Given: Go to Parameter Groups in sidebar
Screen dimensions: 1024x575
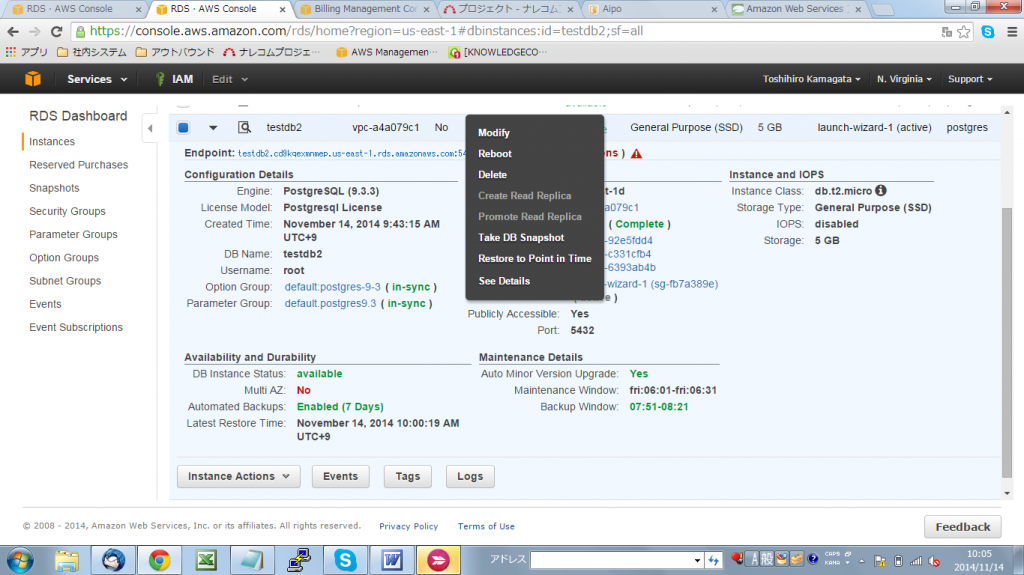Looking at the screenshot, I should (x=73, y=235).
